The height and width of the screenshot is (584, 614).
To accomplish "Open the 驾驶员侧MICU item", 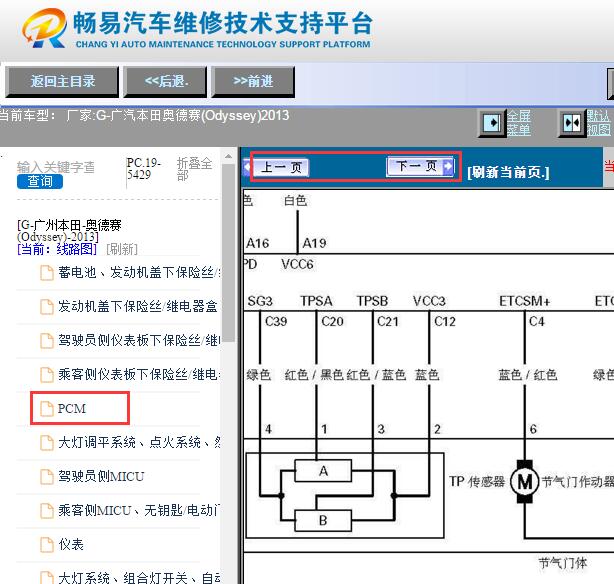I will pyautogui.click(x=101, y=477).
